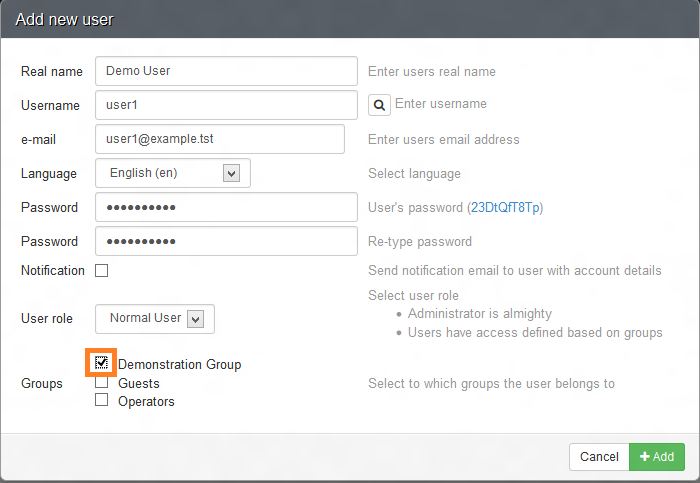Viewport: 700px width, 483px height.
Task: Click the Real name field label
Action: tap(51, 72)
